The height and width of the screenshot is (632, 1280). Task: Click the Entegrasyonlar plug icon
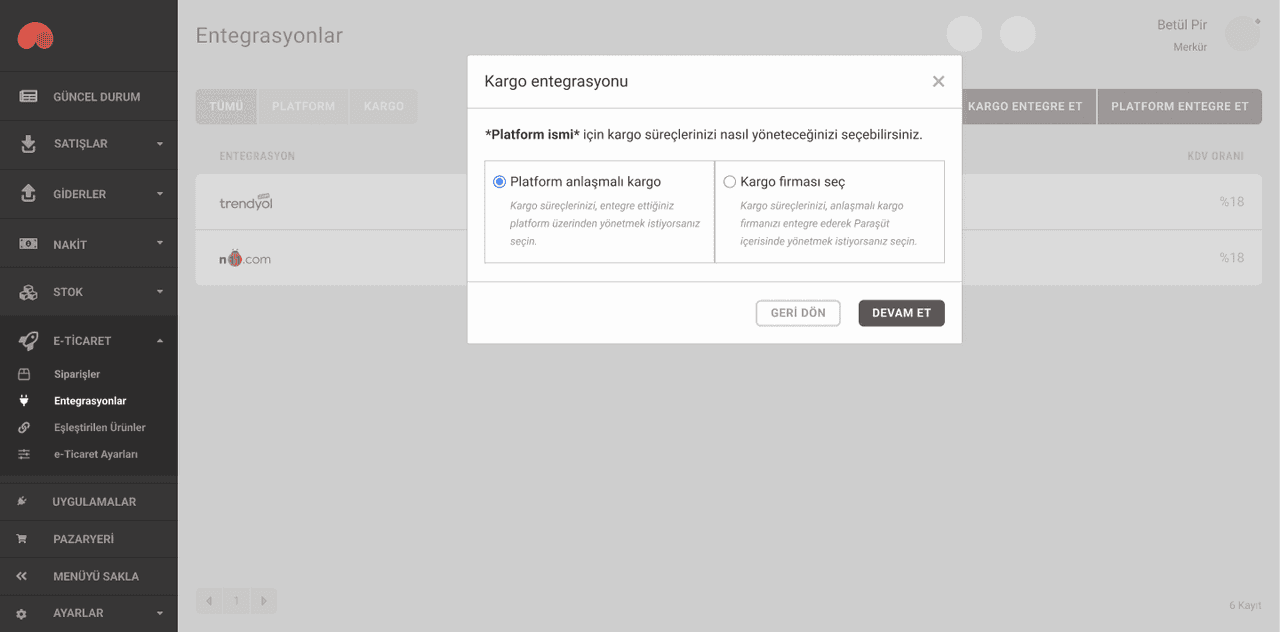pyautogui.click(x=24, y=401)
